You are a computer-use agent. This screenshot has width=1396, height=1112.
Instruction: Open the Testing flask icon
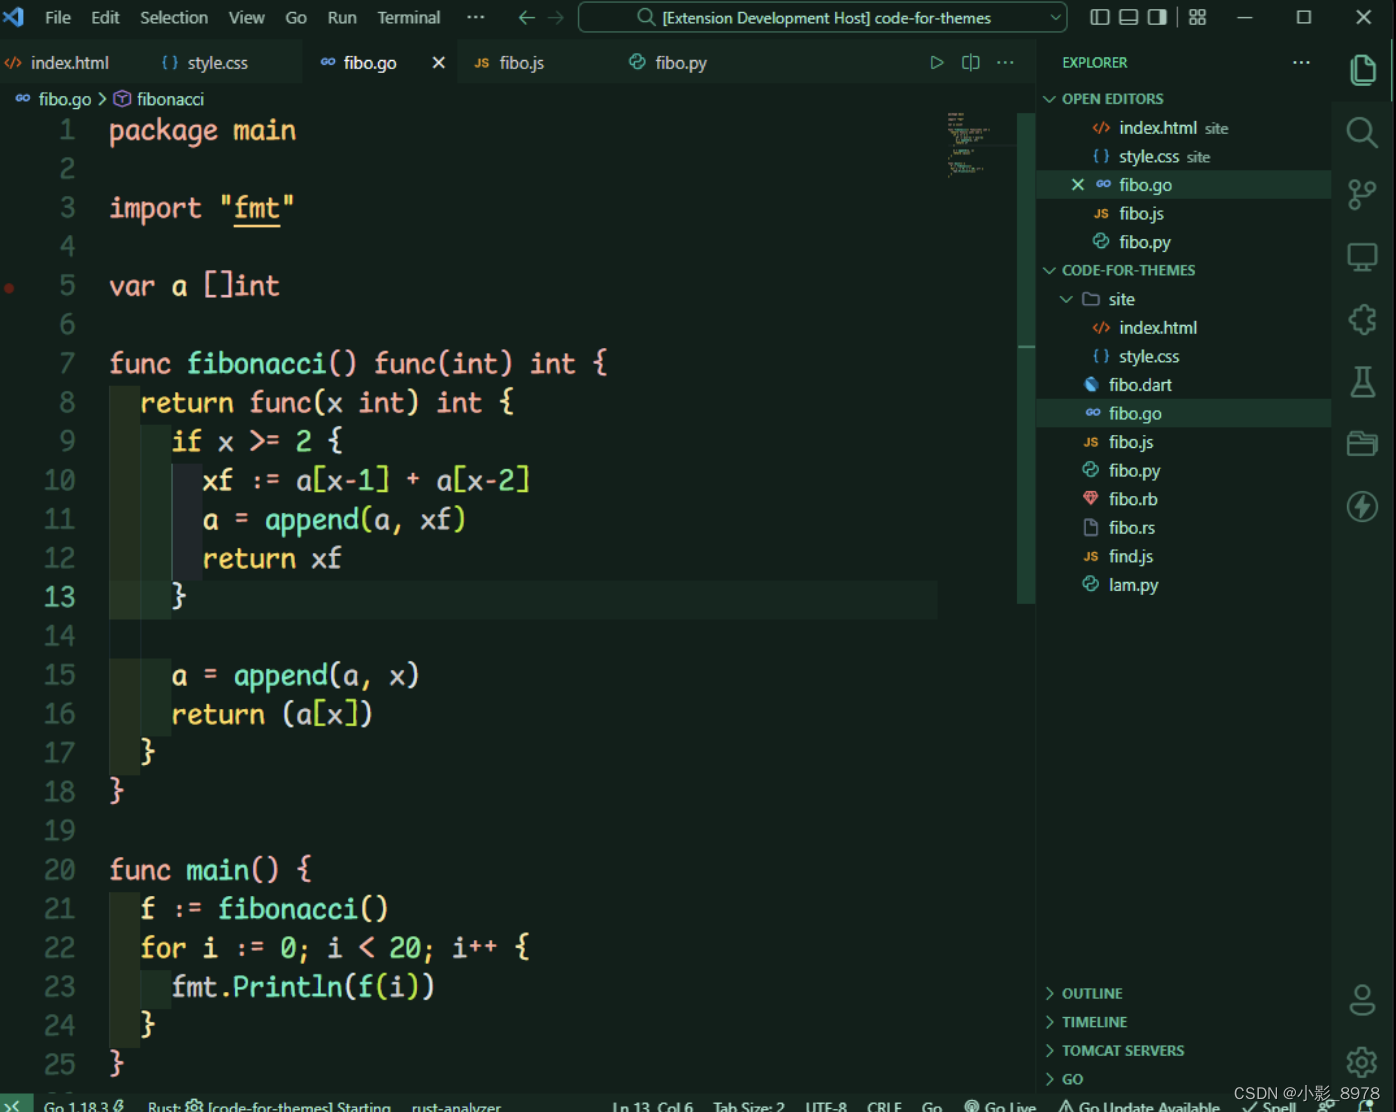click(x=1362, y=381)
